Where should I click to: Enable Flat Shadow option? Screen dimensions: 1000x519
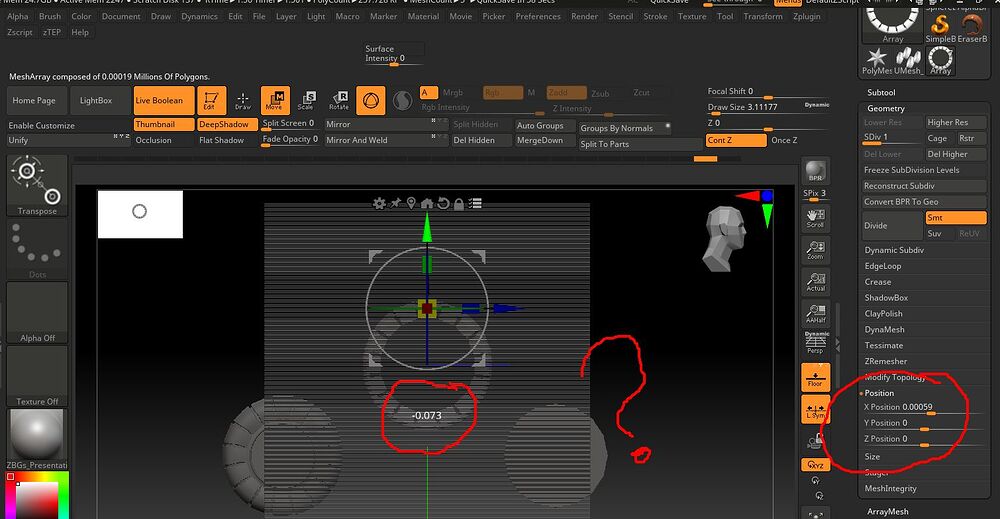pyautogui.click(x=227, y=140)
